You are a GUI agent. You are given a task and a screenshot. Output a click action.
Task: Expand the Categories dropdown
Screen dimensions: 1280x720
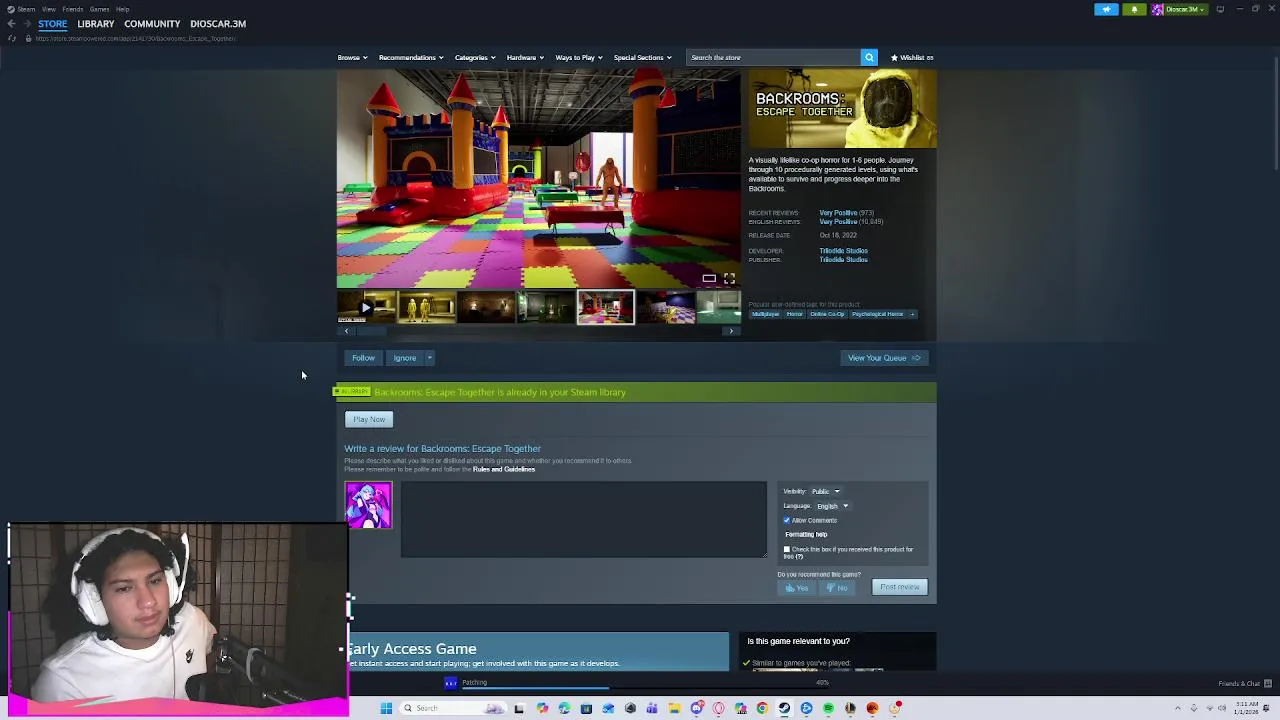474,57
